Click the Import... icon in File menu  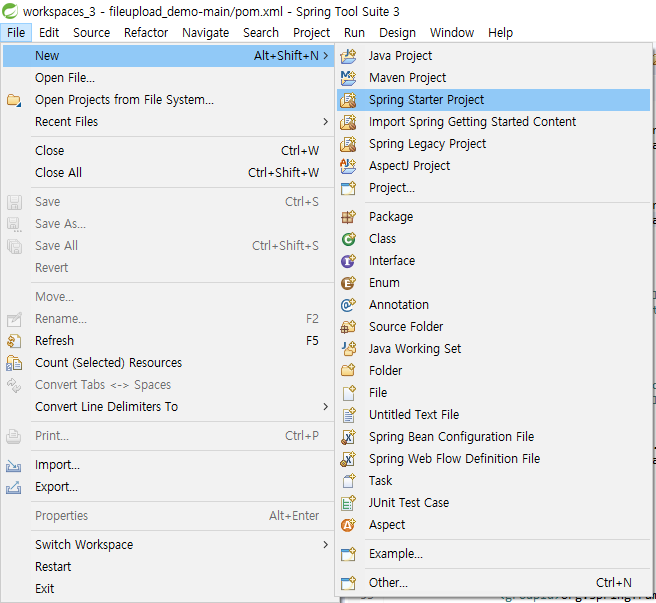click(14, 465)
